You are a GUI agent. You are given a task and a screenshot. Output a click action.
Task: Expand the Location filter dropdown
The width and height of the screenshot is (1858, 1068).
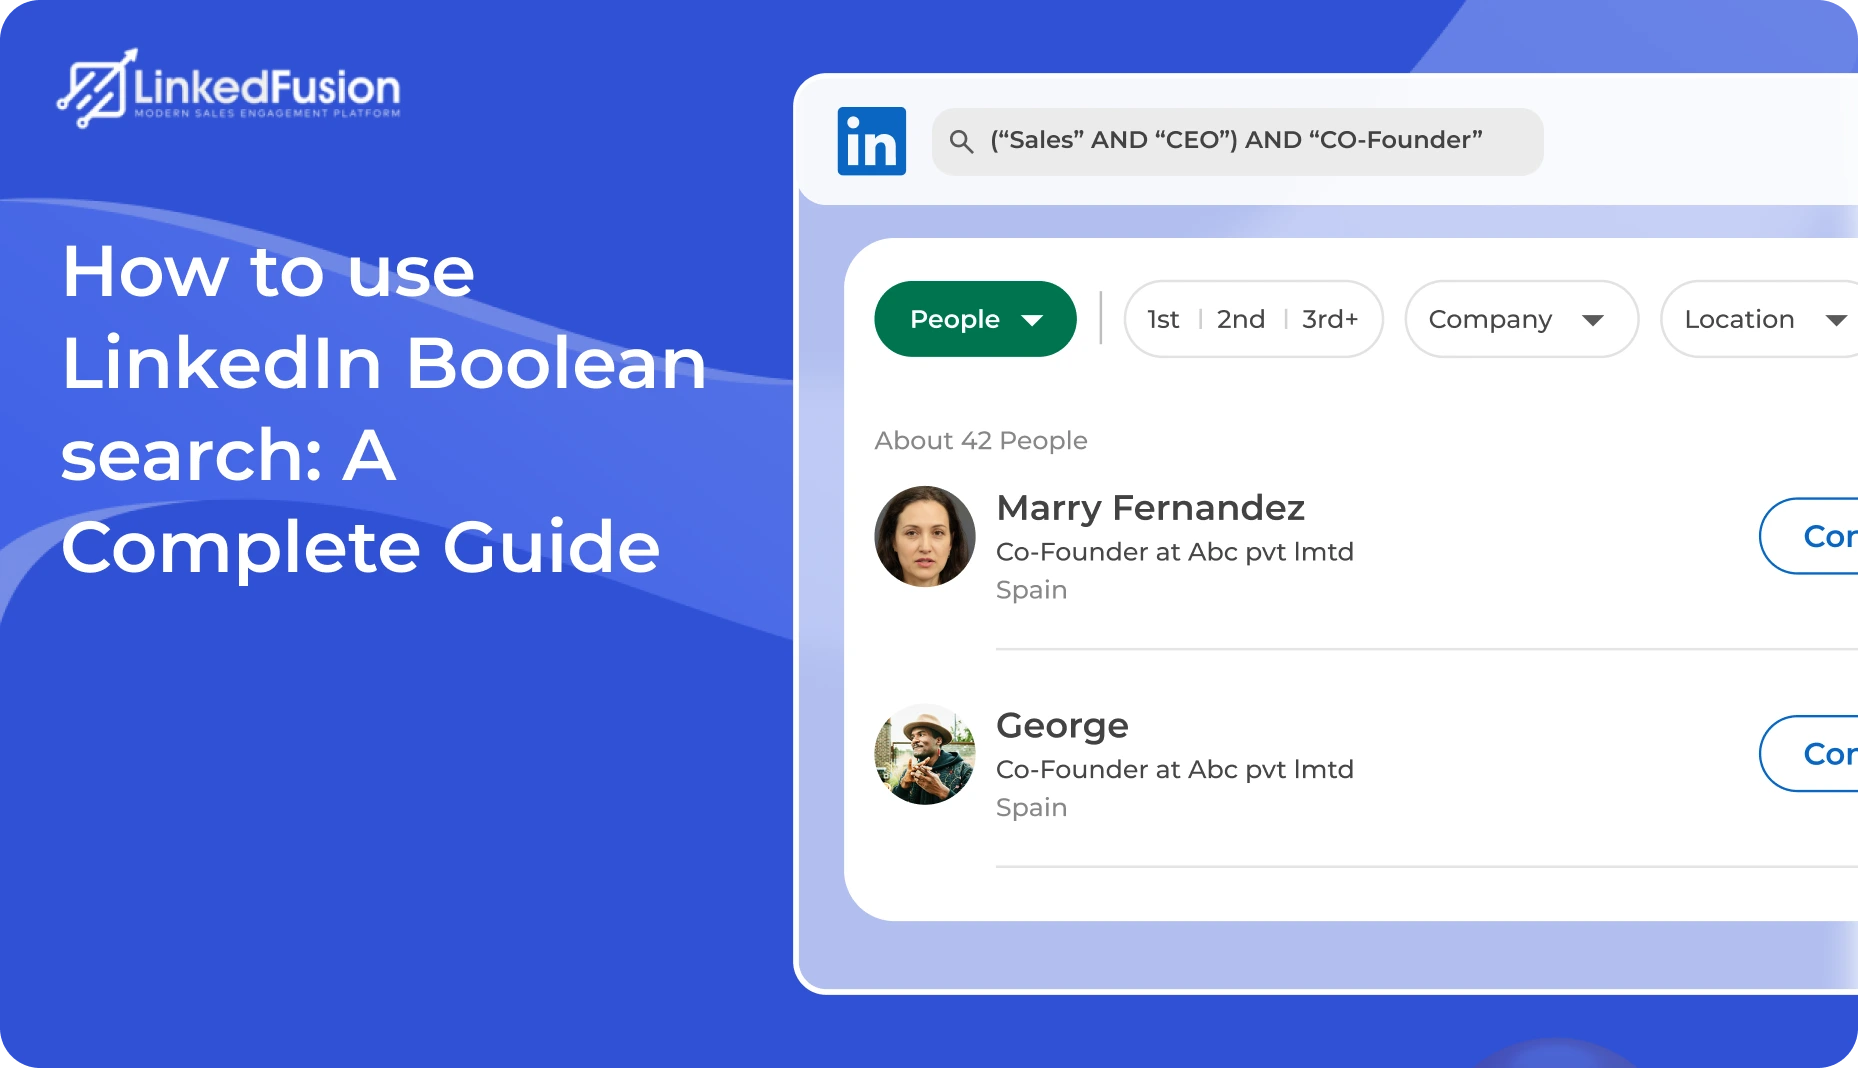click(x=1760, y=319)
